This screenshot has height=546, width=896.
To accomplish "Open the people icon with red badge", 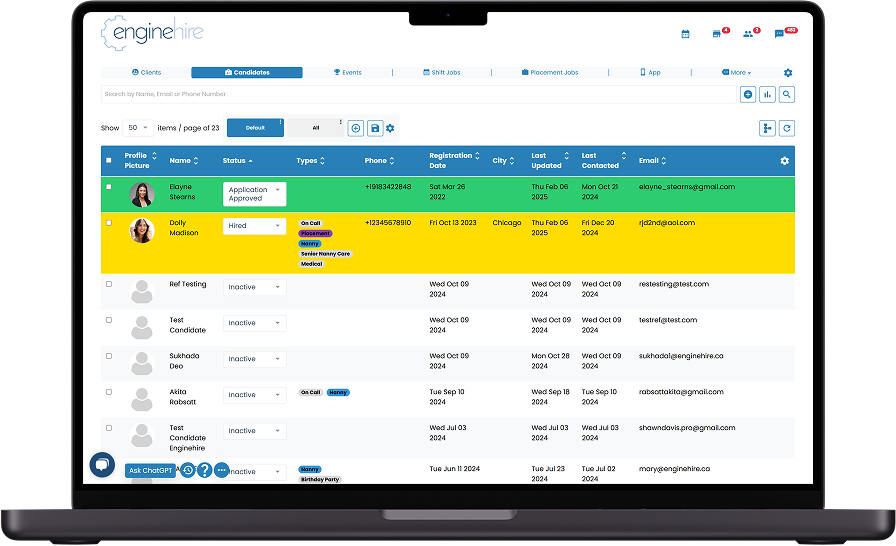I will coord(748,34).
